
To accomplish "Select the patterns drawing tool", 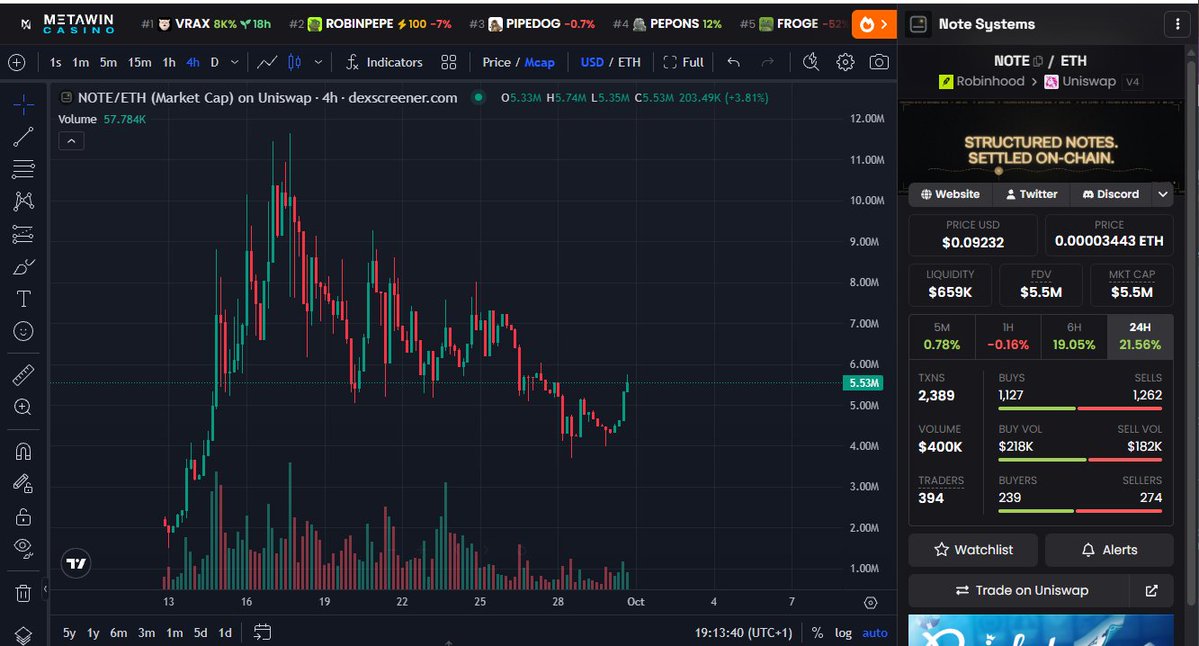I will (x=23, y=201).
